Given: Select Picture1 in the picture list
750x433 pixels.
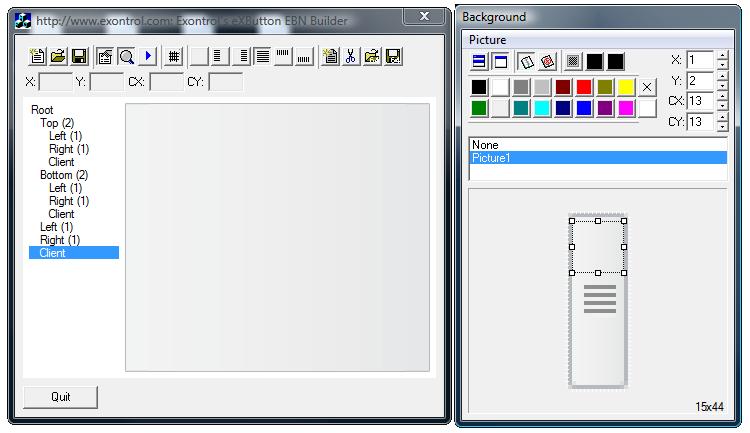Looking at the screenshot, I should (x=596, y=158).
